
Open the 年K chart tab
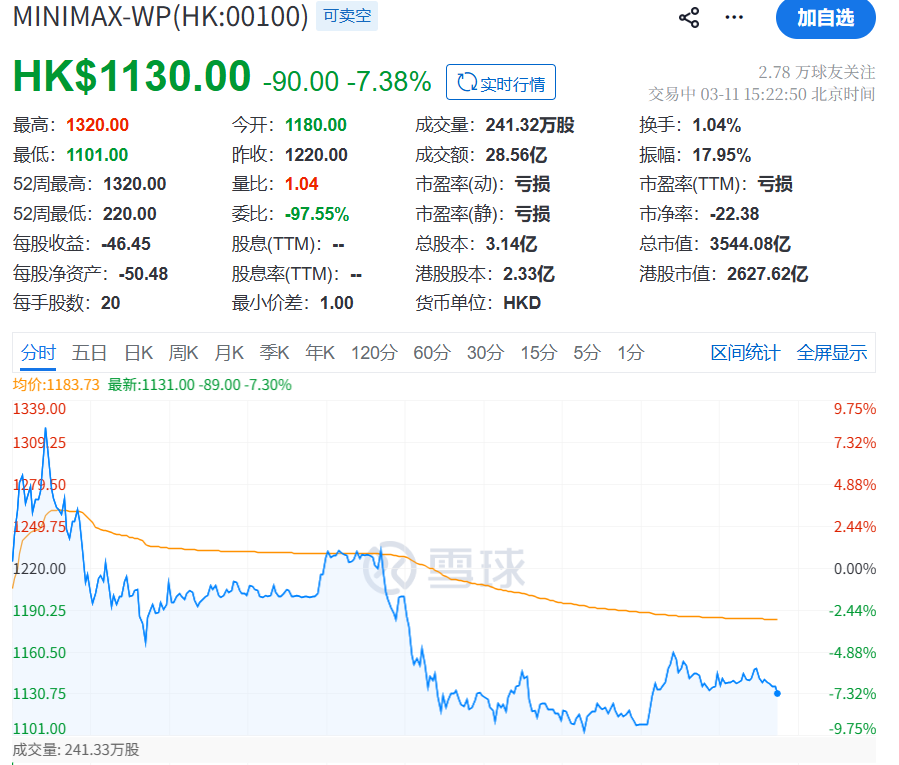320,352
